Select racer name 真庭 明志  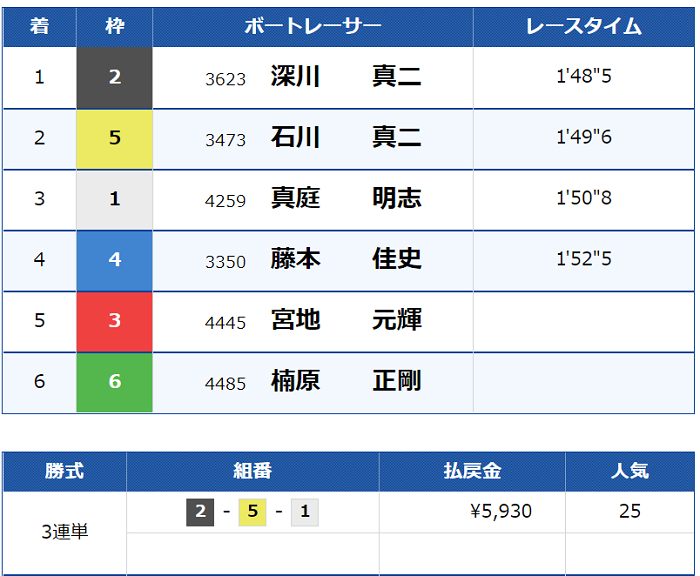coord(345,199)
